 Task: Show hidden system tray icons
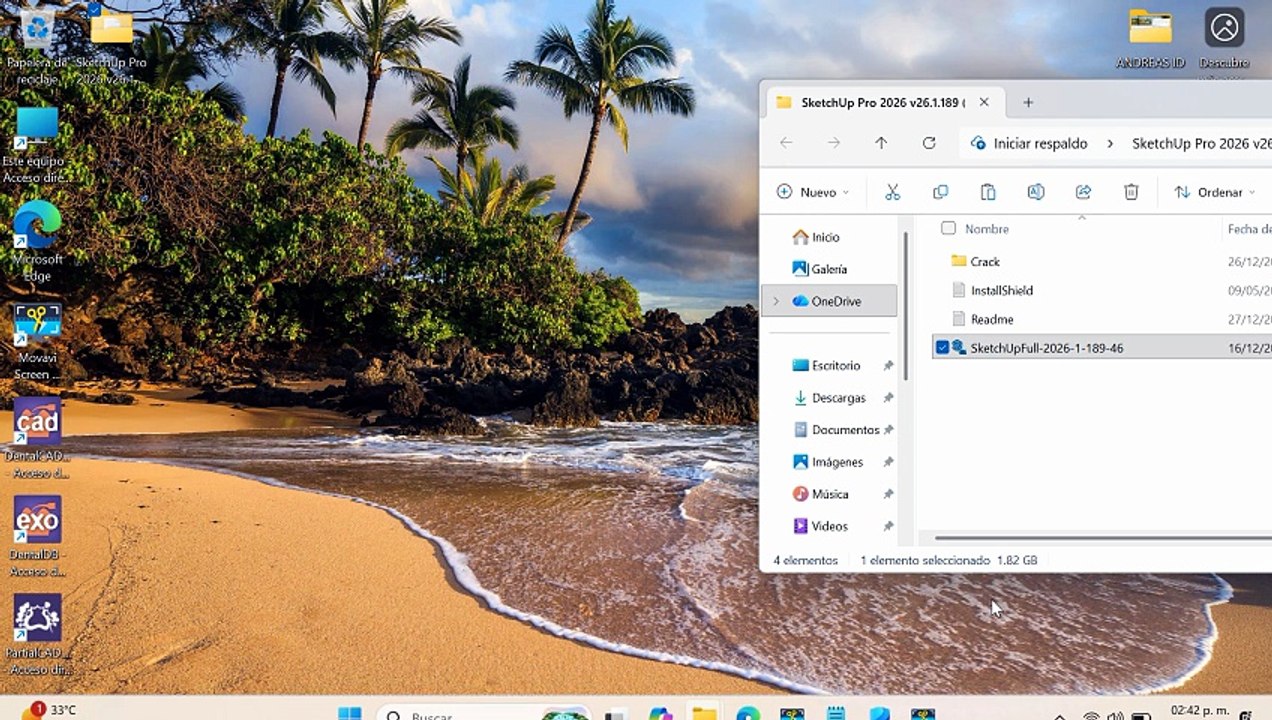coord(1060,715)
